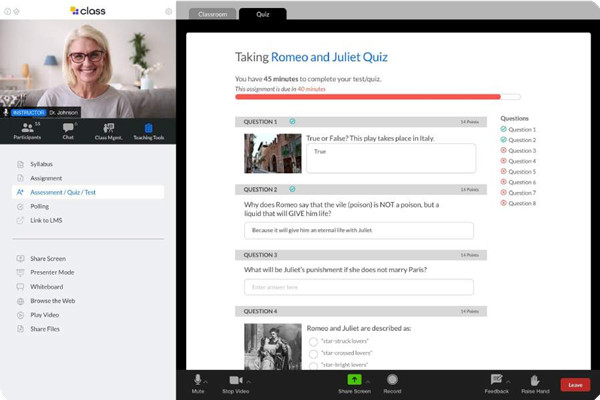Click the Teaching Tools icon
Image resolution: width=600 pixels, height=400 pixels.
[x=148, y=129]
